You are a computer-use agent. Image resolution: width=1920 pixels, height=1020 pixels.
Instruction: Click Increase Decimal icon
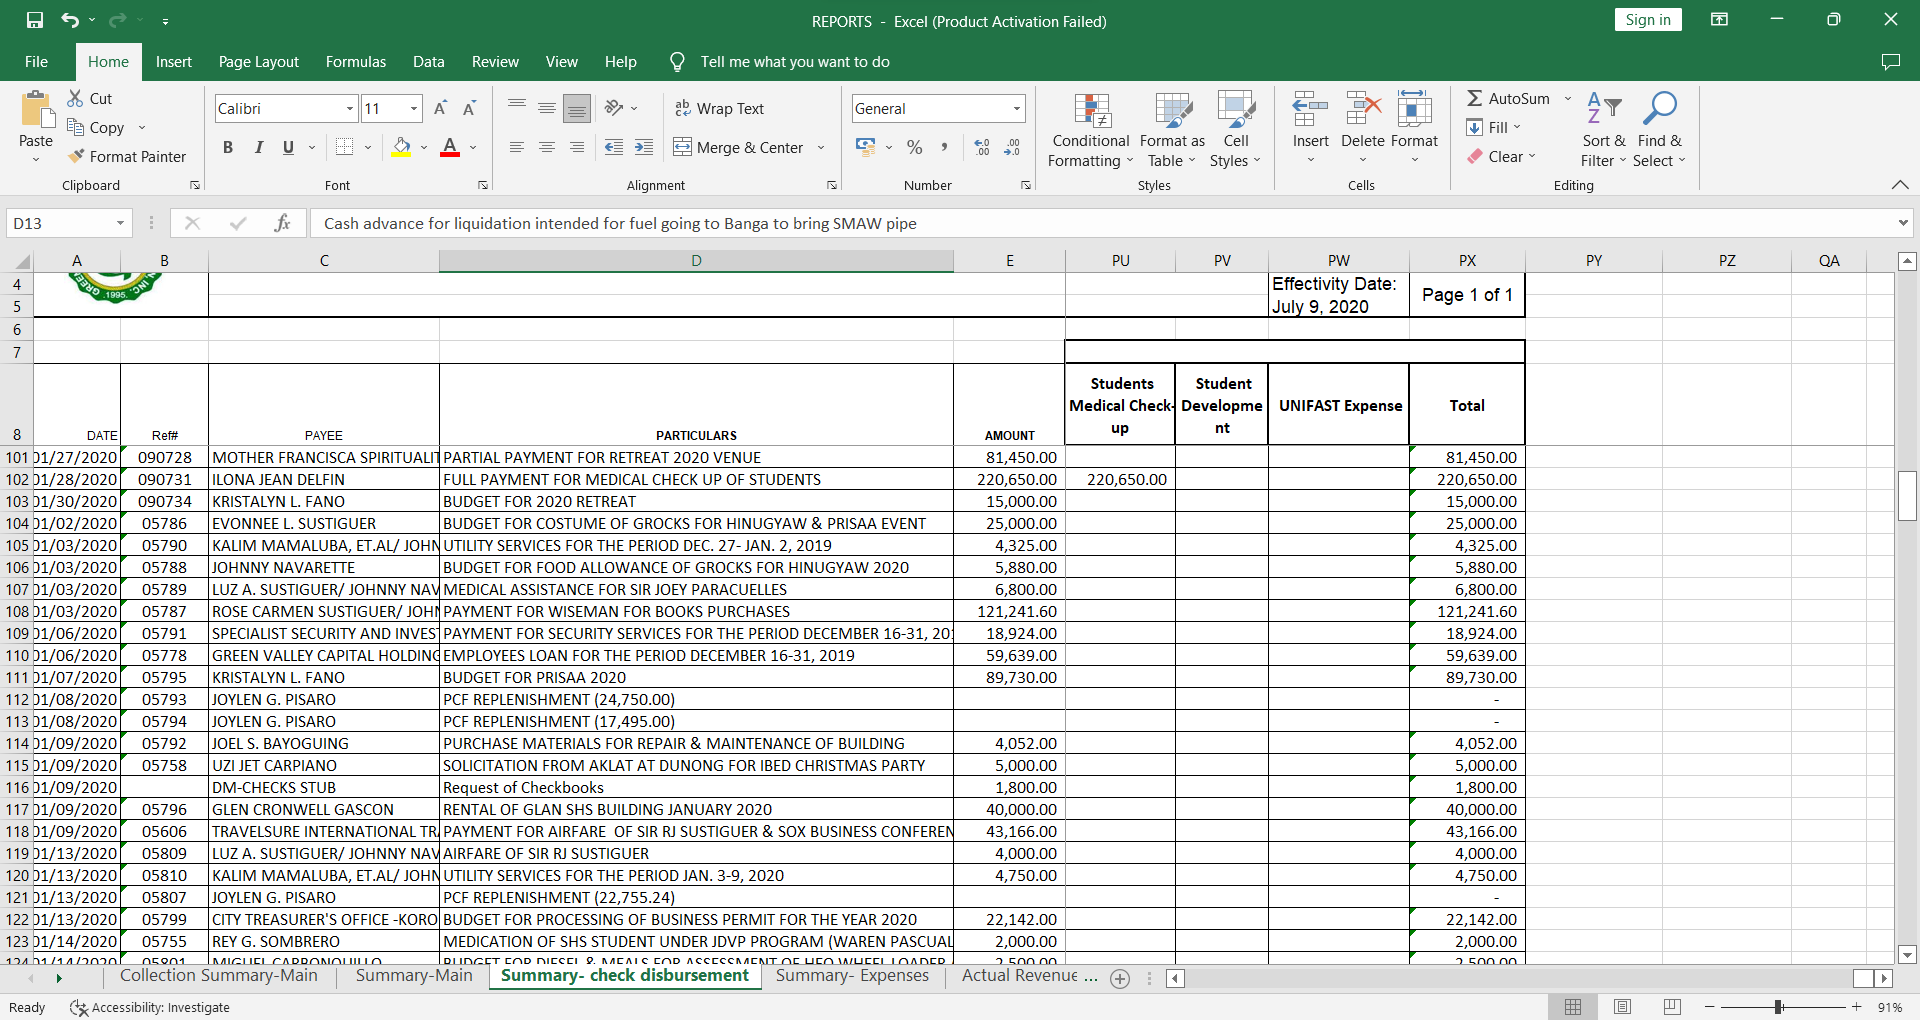[x=982, y=147]
